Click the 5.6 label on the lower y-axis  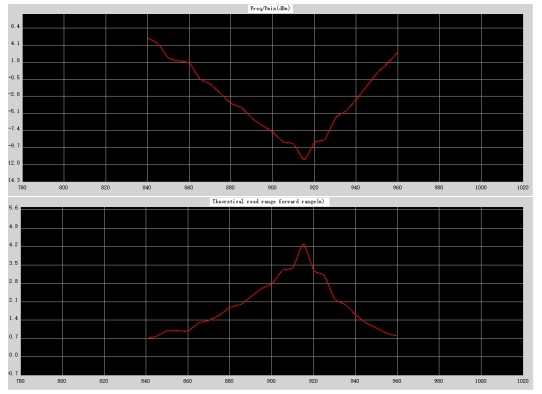pyautogui.click(x=13, y=208)
